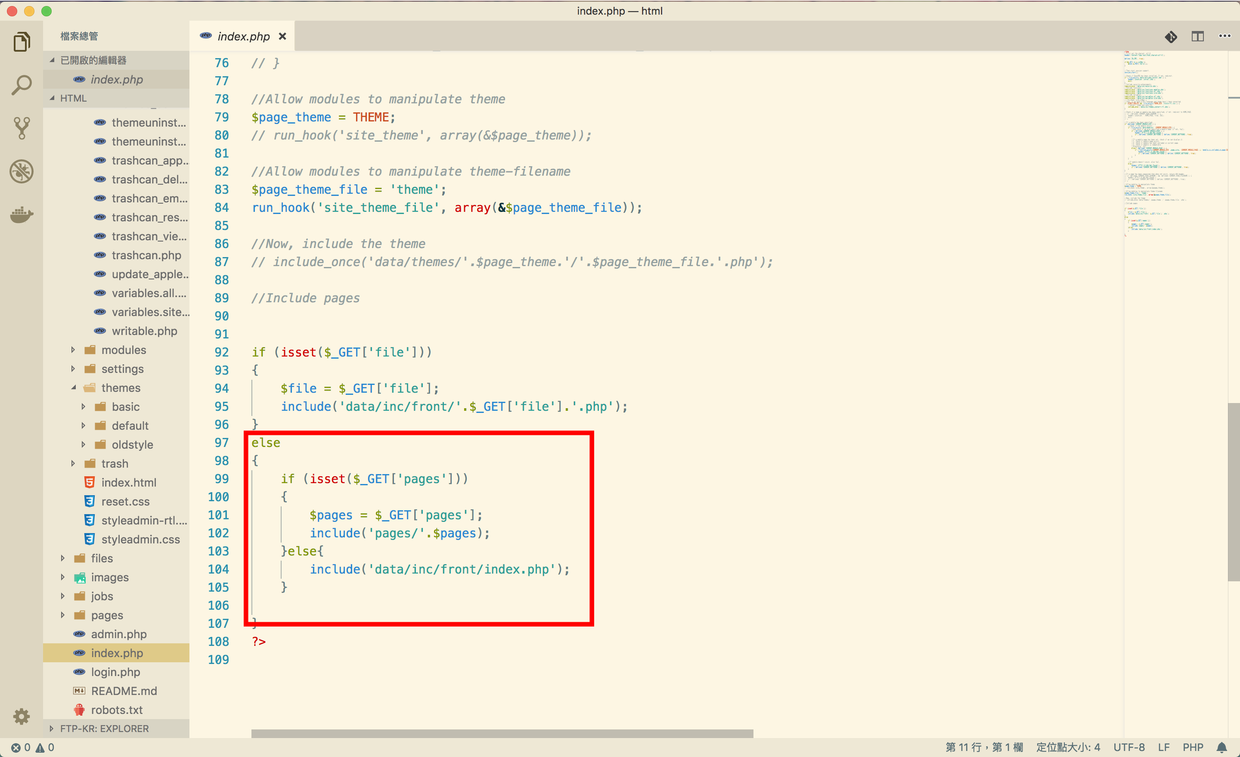The image size is (1240, 757).
Task: Open styleadmin.css in the file tree
Action: (x=140, y=539)
